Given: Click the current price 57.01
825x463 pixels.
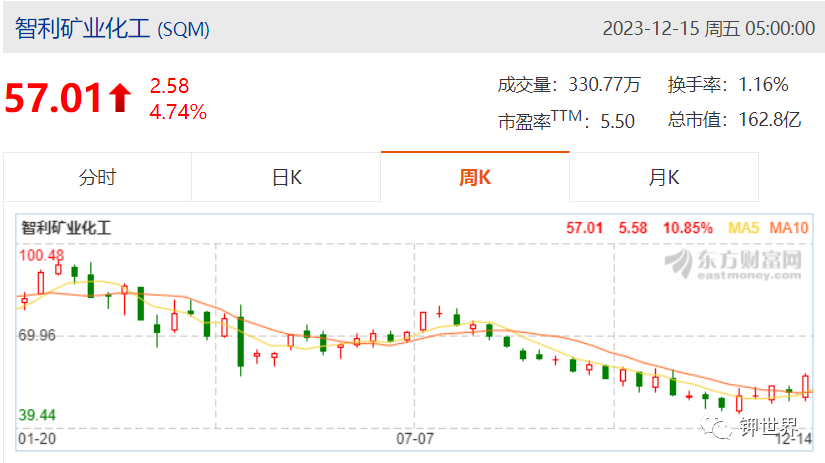Looking at the screenshot, I should point(53,98).
